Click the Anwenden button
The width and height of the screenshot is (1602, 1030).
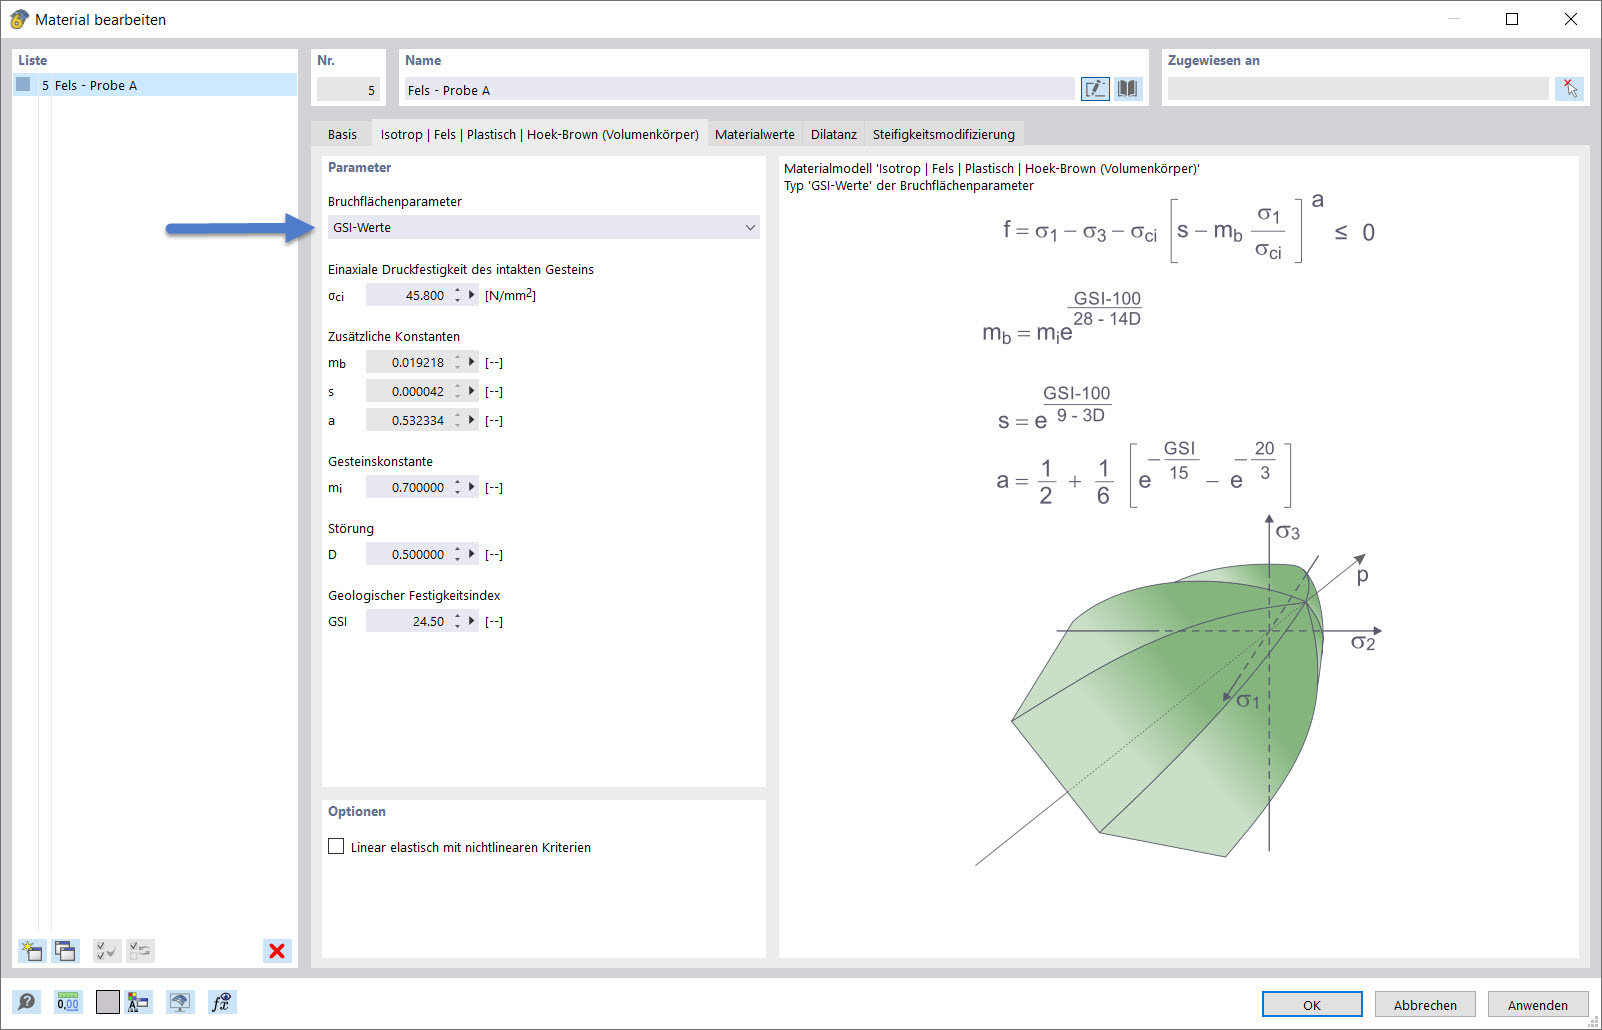click(x=1538, y=1005)
